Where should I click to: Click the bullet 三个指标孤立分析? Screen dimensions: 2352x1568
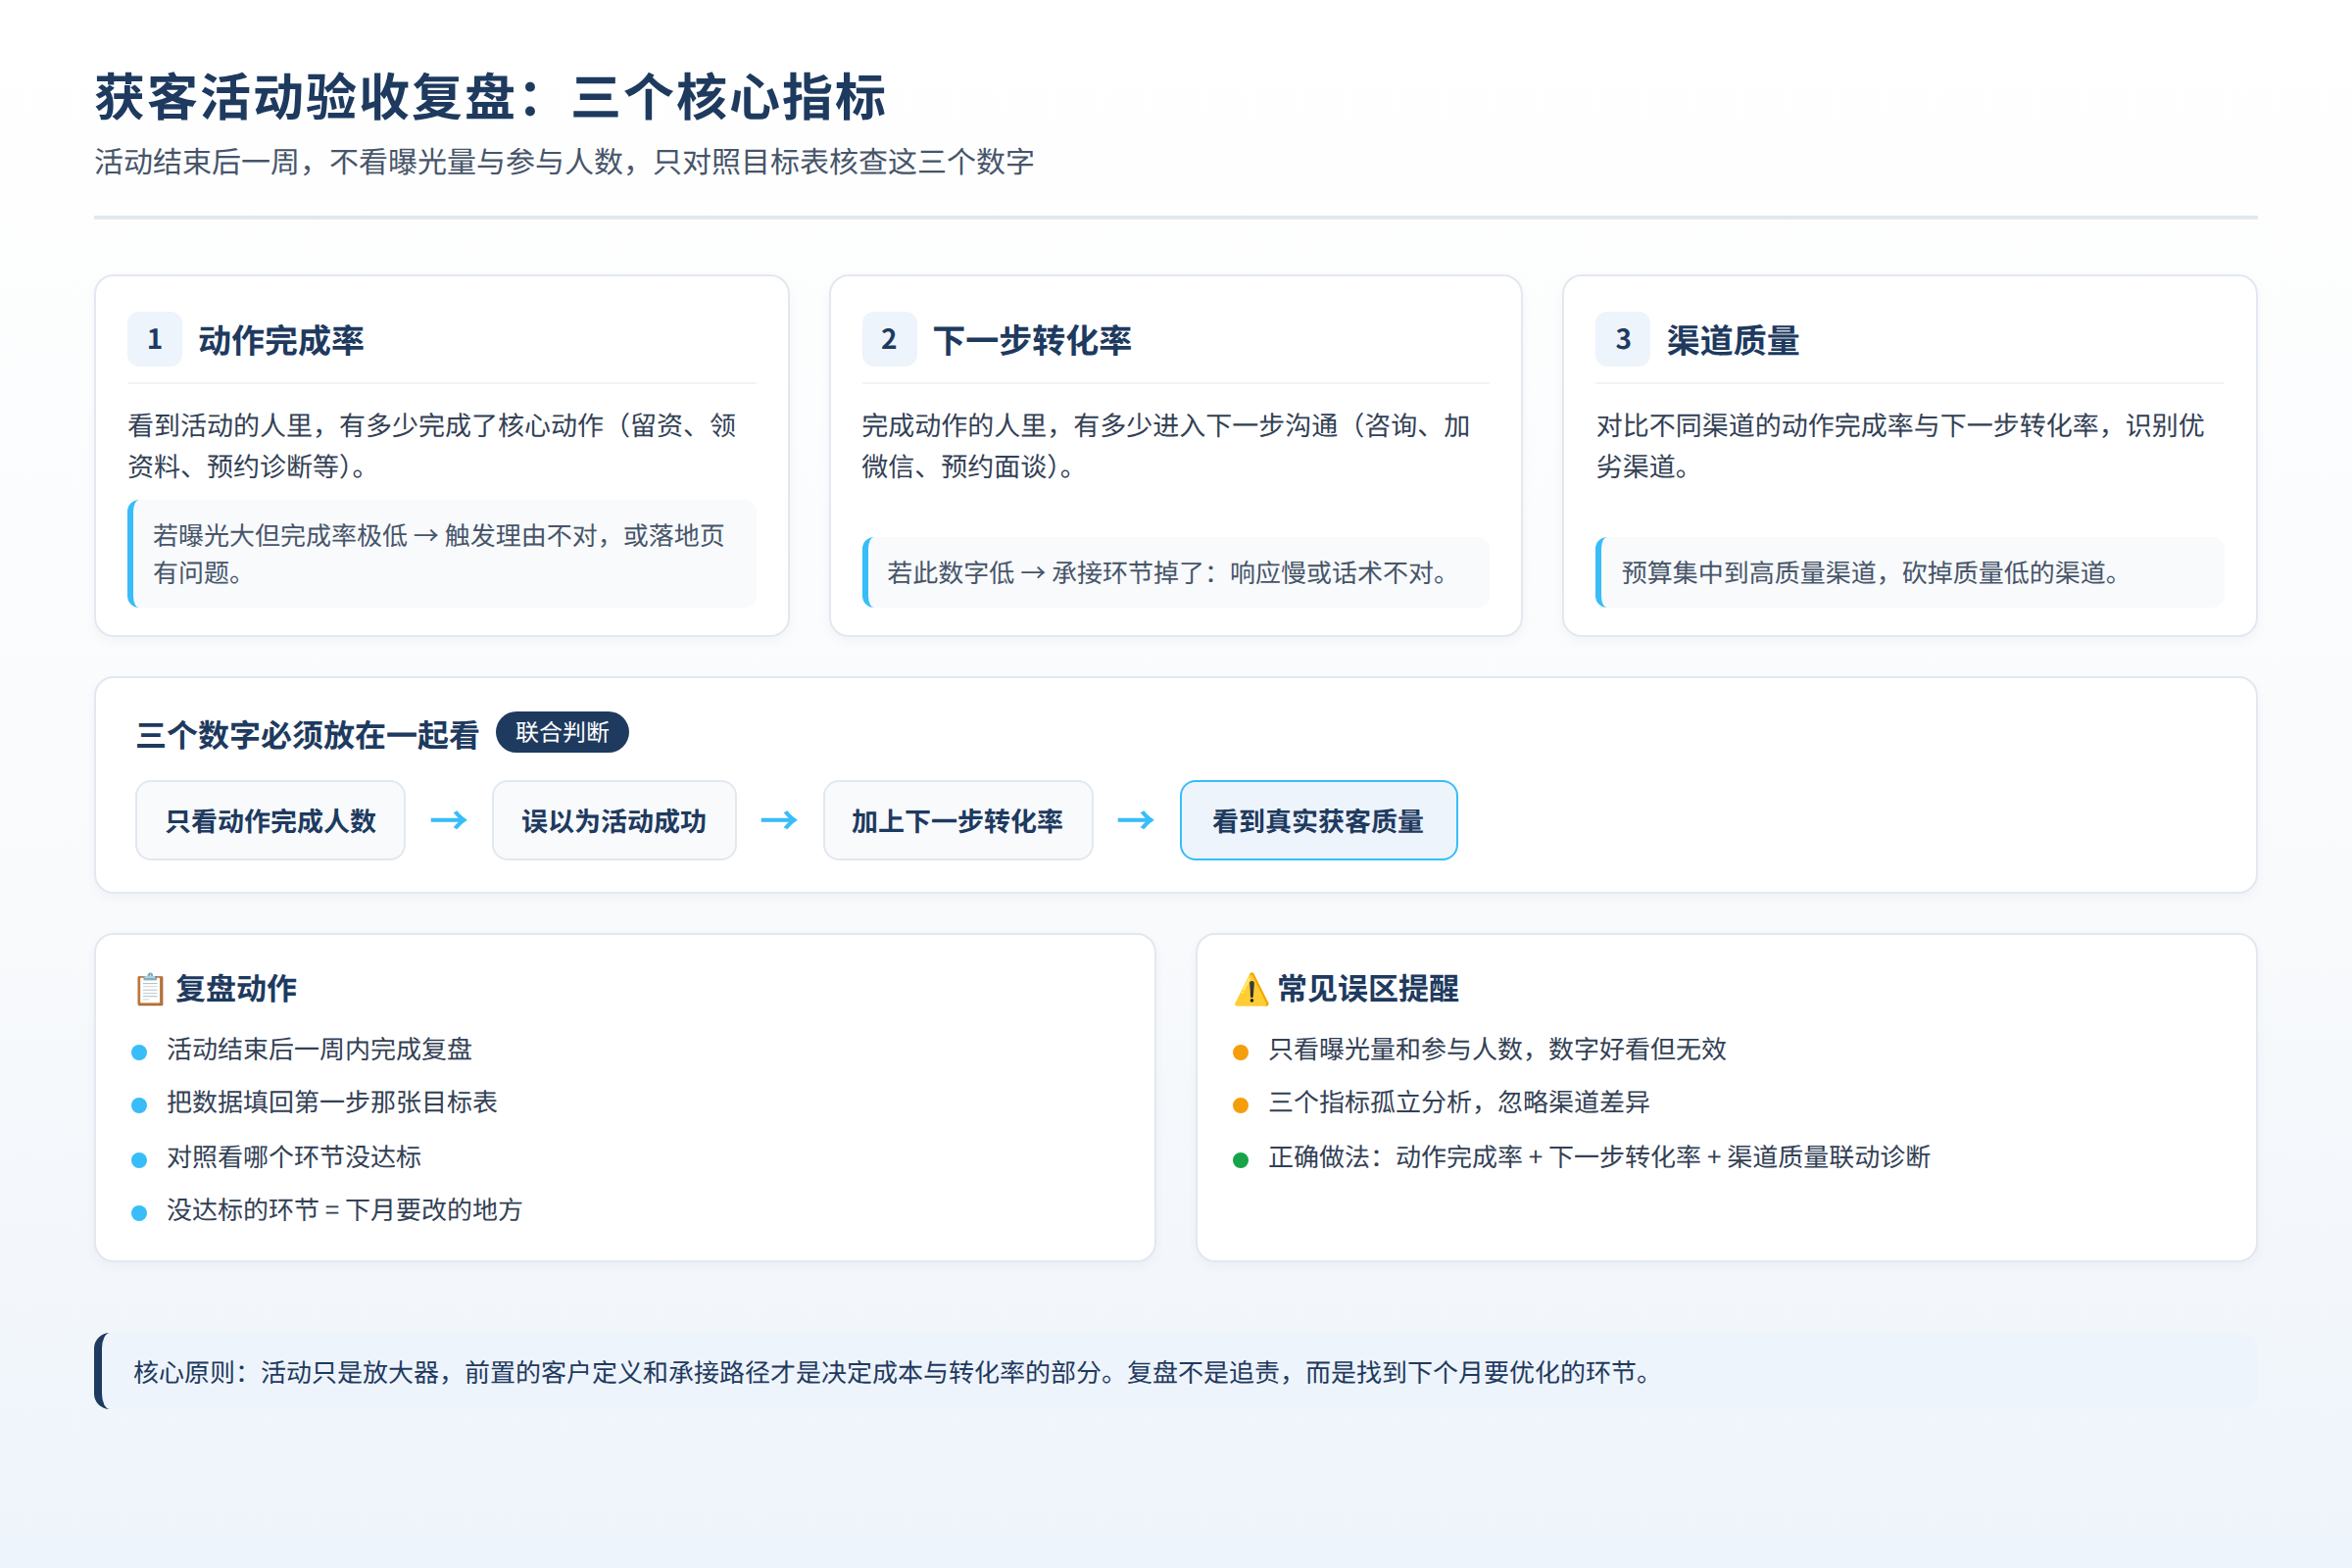coord(1459,1102)
